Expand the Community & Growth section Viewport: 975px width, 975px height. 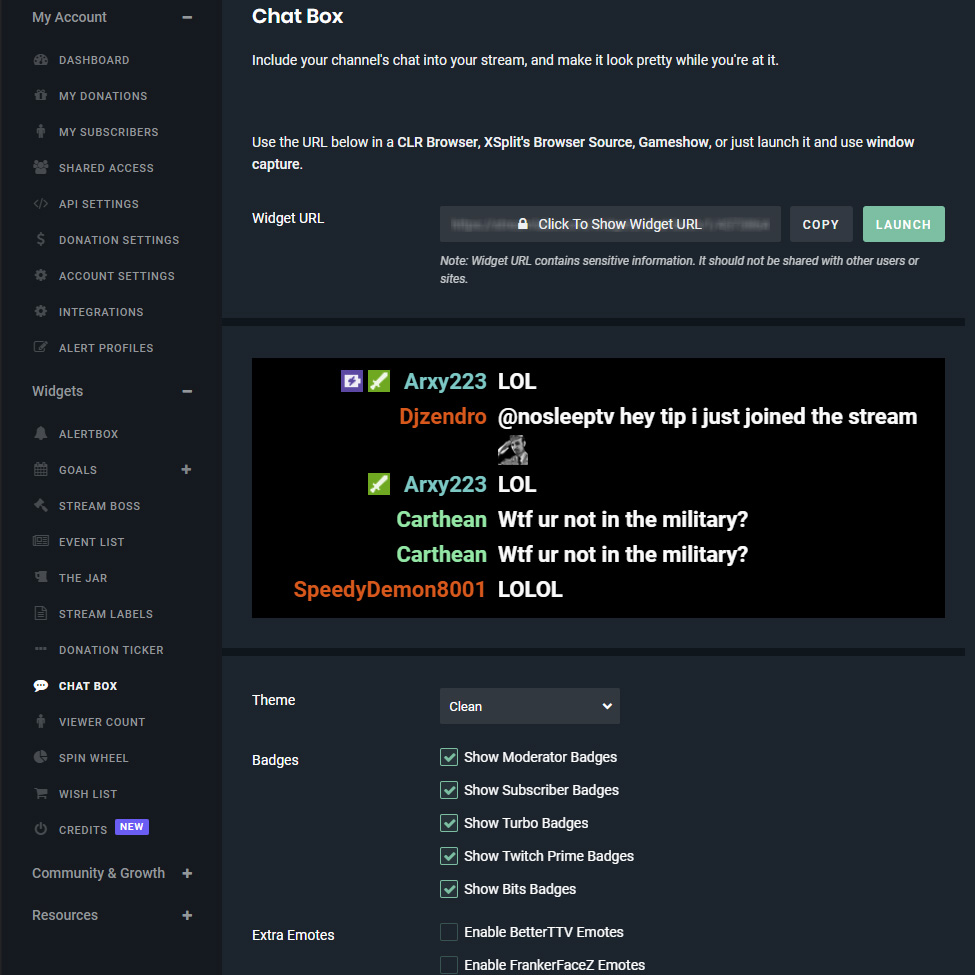pos(187,873)
